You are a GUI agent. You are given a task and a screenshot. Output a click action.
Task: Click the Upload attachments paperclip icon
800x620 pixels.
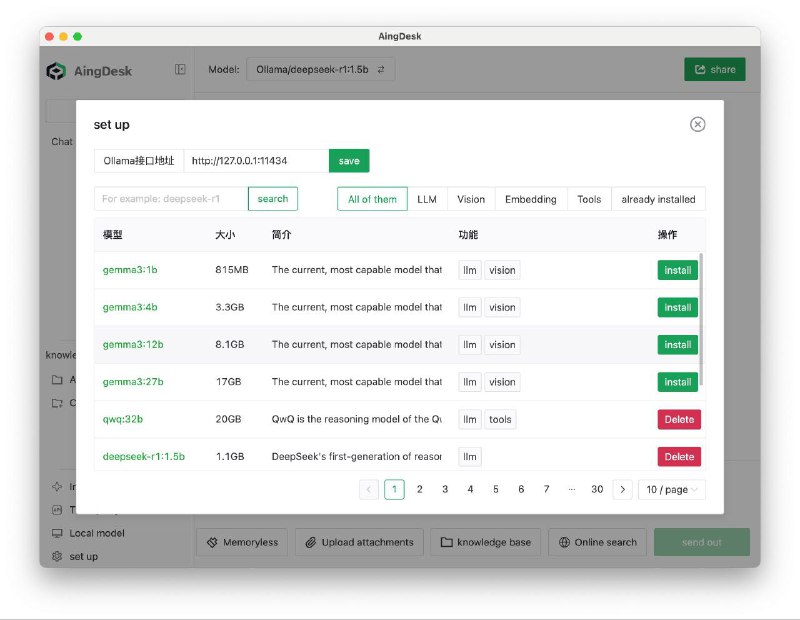pyautogui.click(x=311, y=542)
